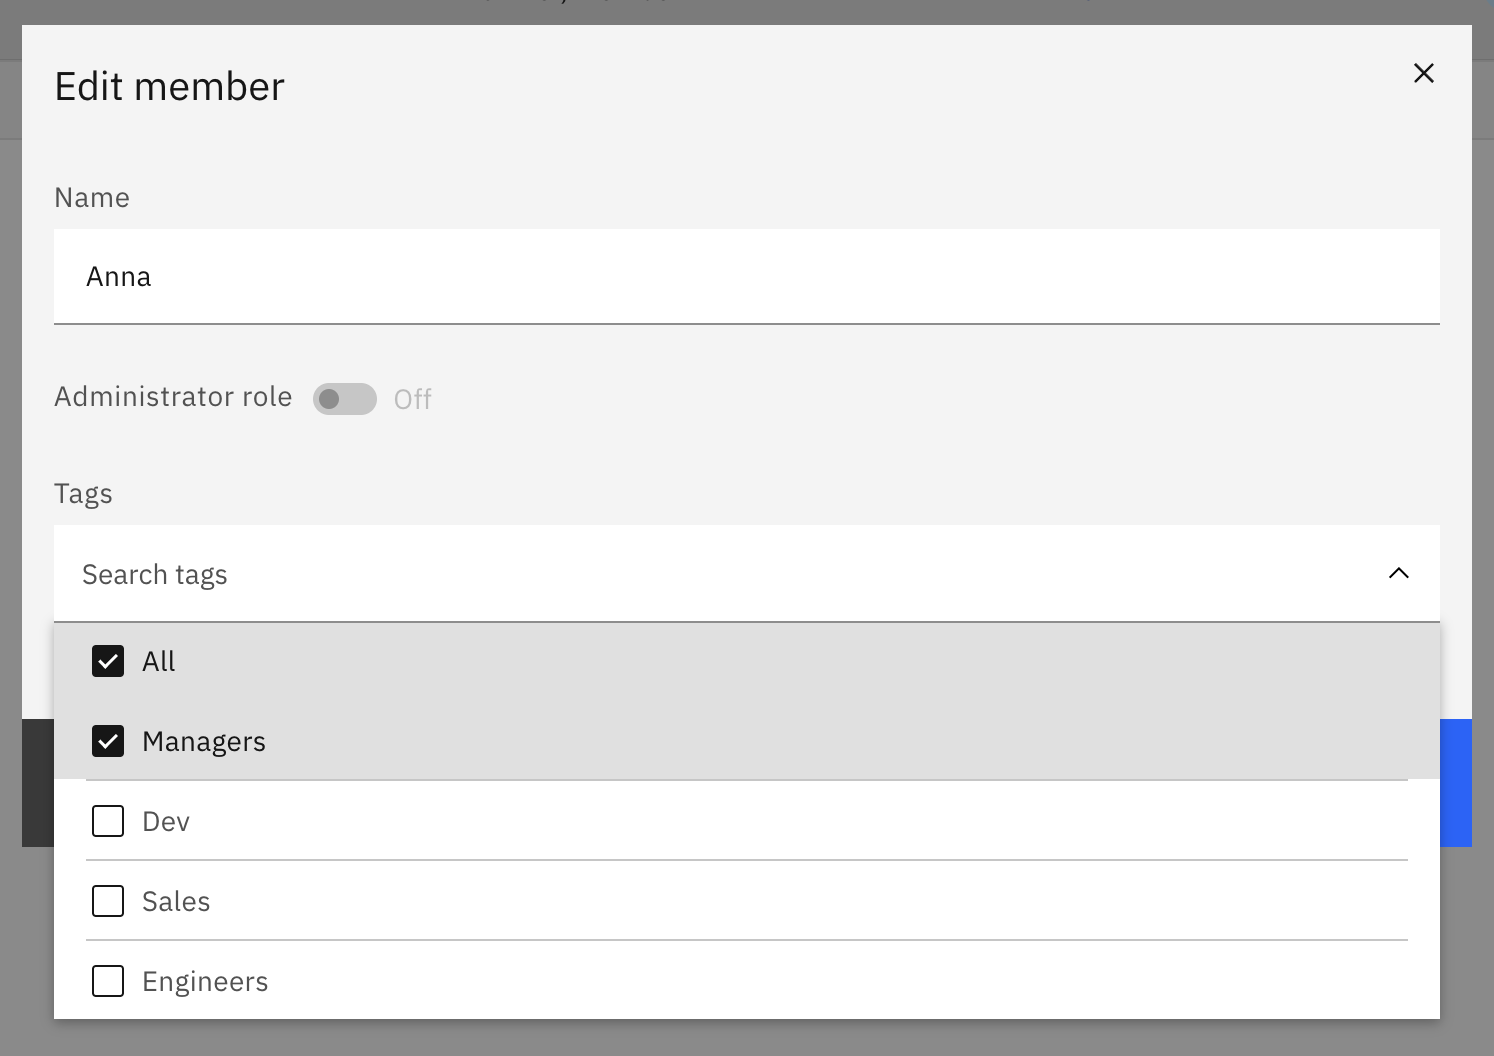Click the Sales row label
Image resolution: width=1494 pixels, height=1056 pixels.
click(175, 900)
